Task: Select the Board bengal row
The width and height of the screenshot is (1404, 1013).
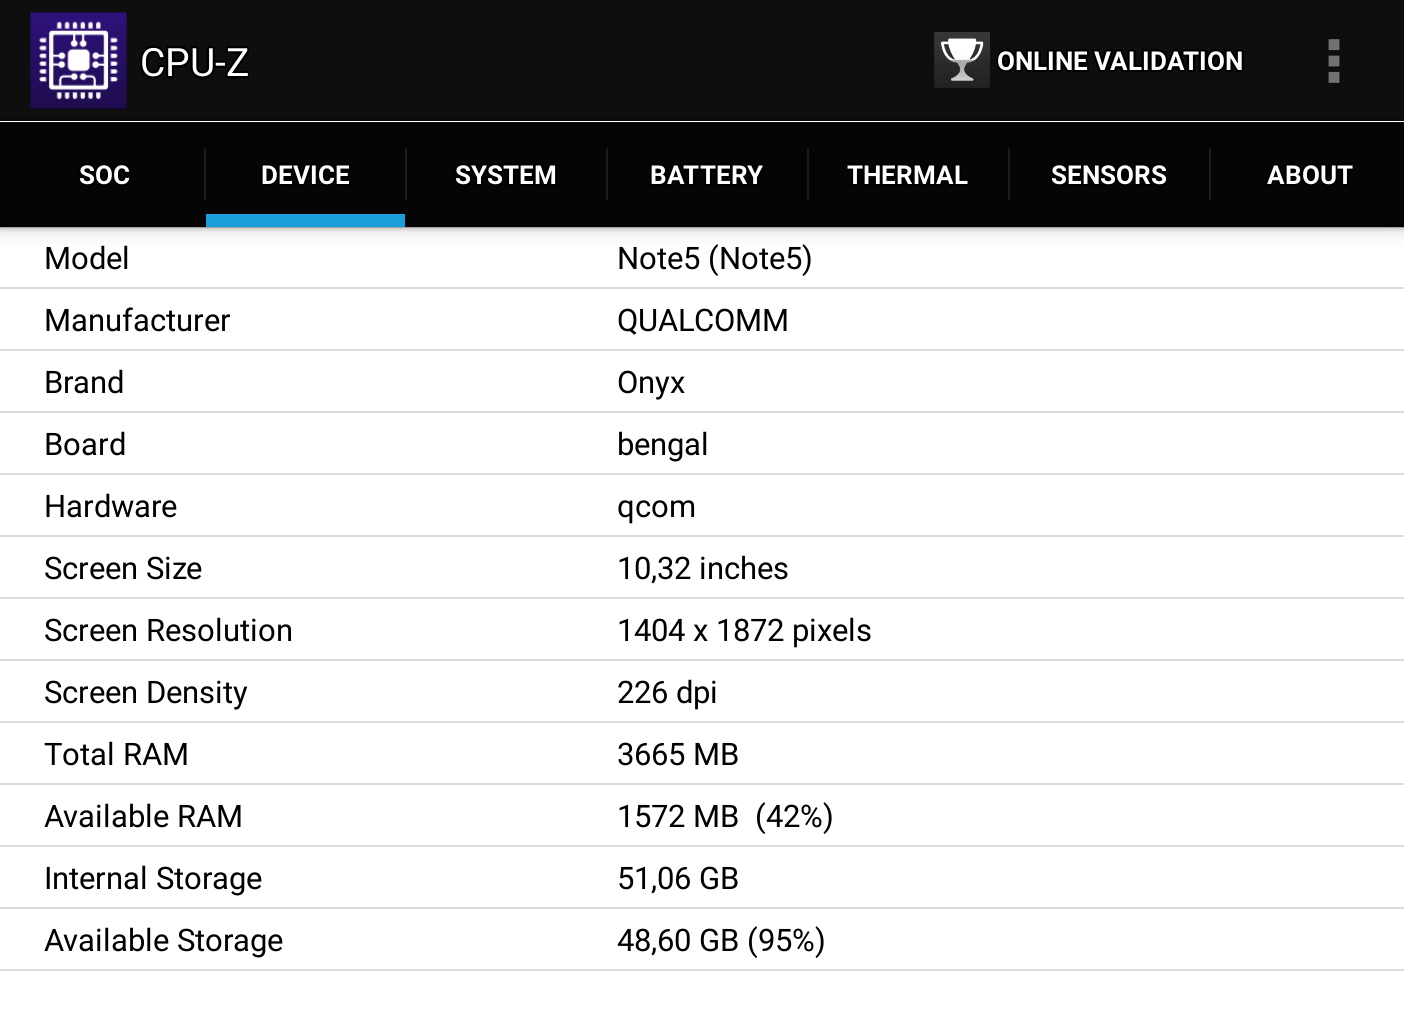Action: click(702, 444)
